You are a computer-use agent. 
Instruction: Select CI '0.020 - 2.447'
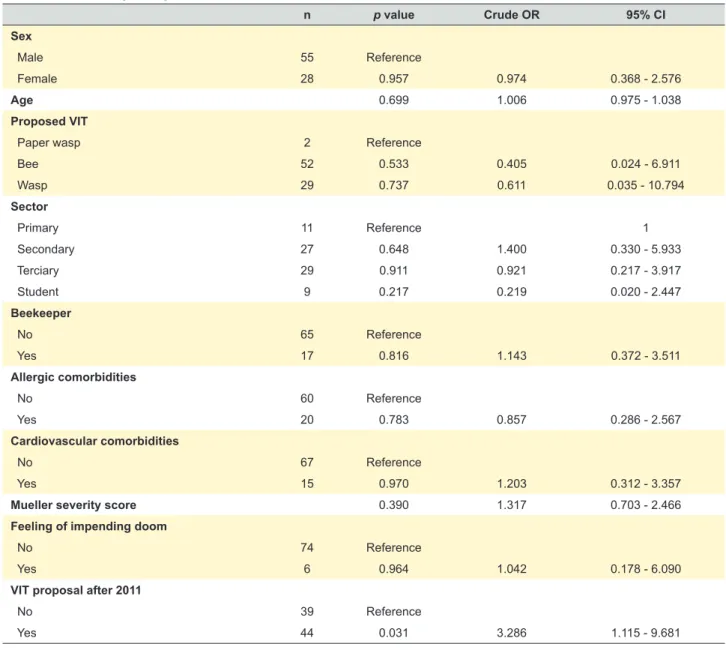coord(645,292)
